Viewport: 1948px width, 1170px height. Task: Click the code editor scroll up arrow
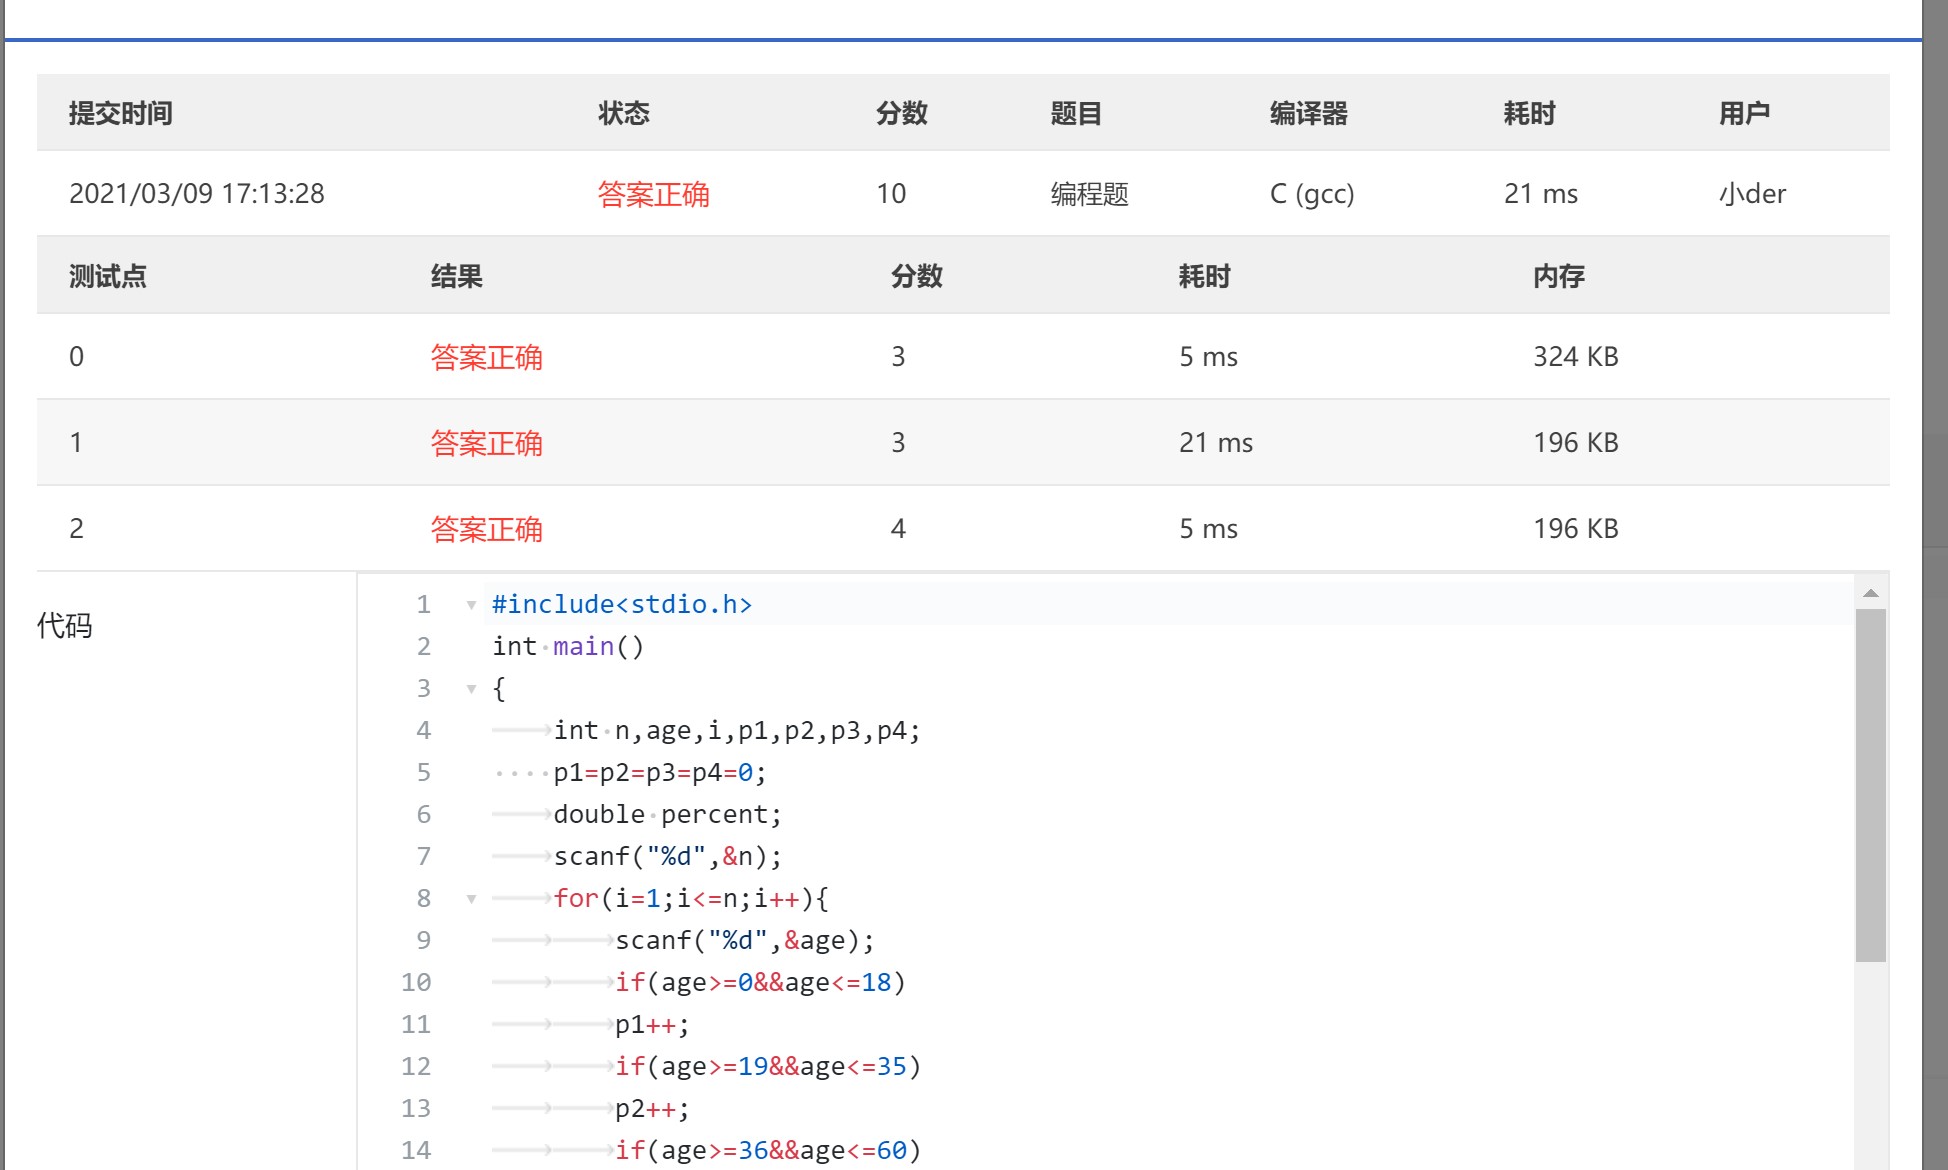1870,594
